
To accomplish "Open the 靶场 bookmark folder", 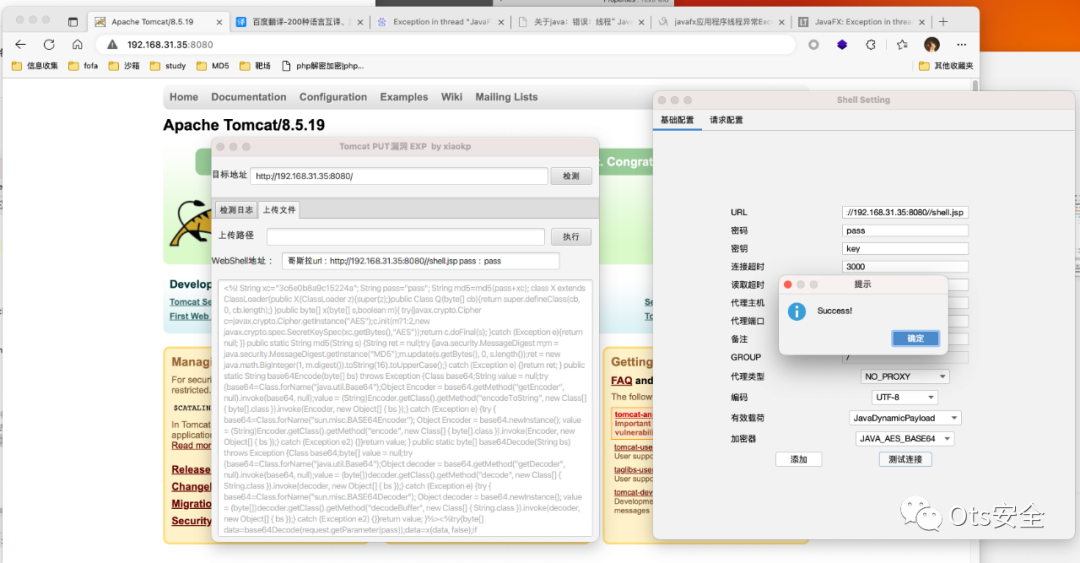I will coord(255,66).
